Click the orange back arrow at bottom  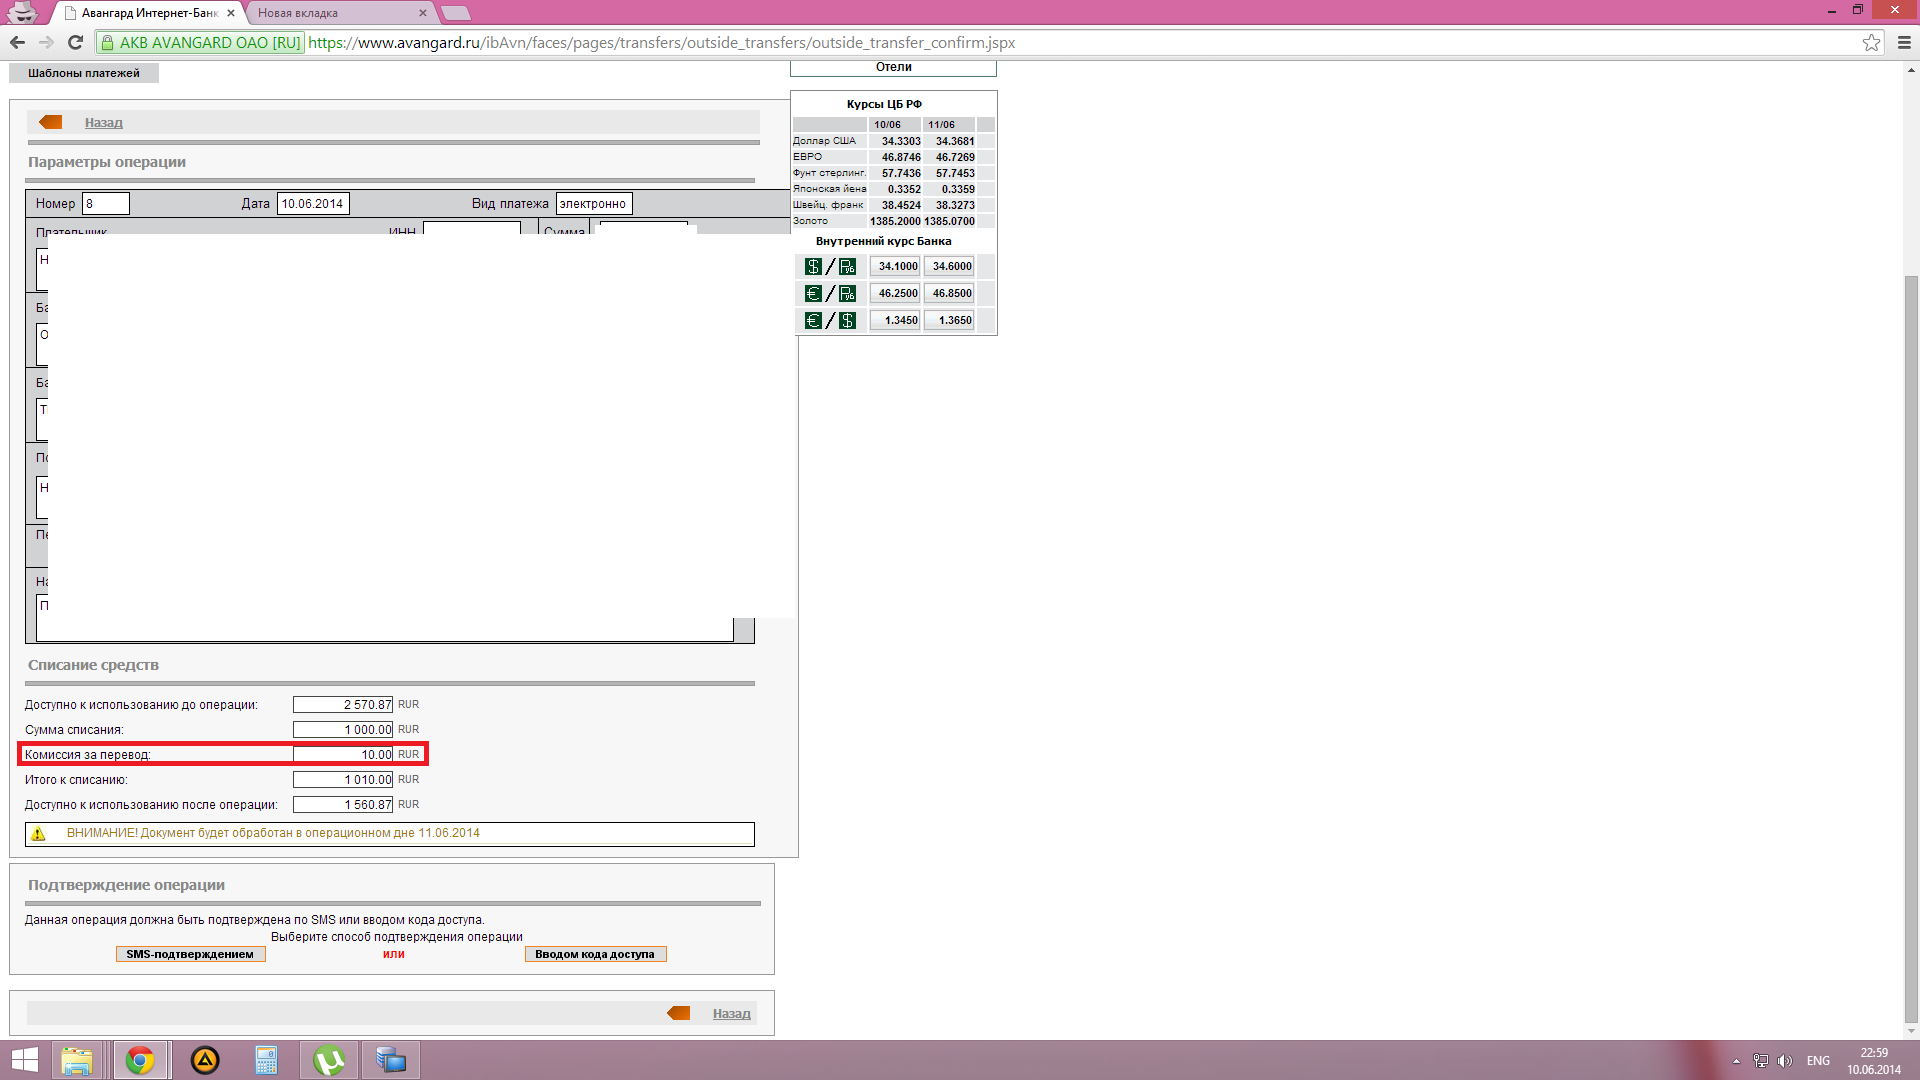(x=679, y=1013)
